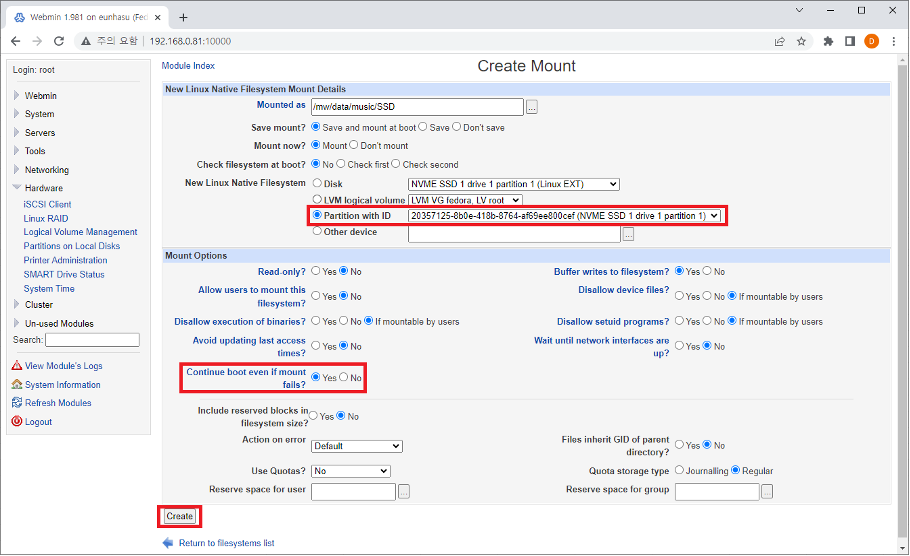Viewport: 910px width, 556px height.
Task: Open the browser extensions puzzle icon
Action: click(828, 41)
